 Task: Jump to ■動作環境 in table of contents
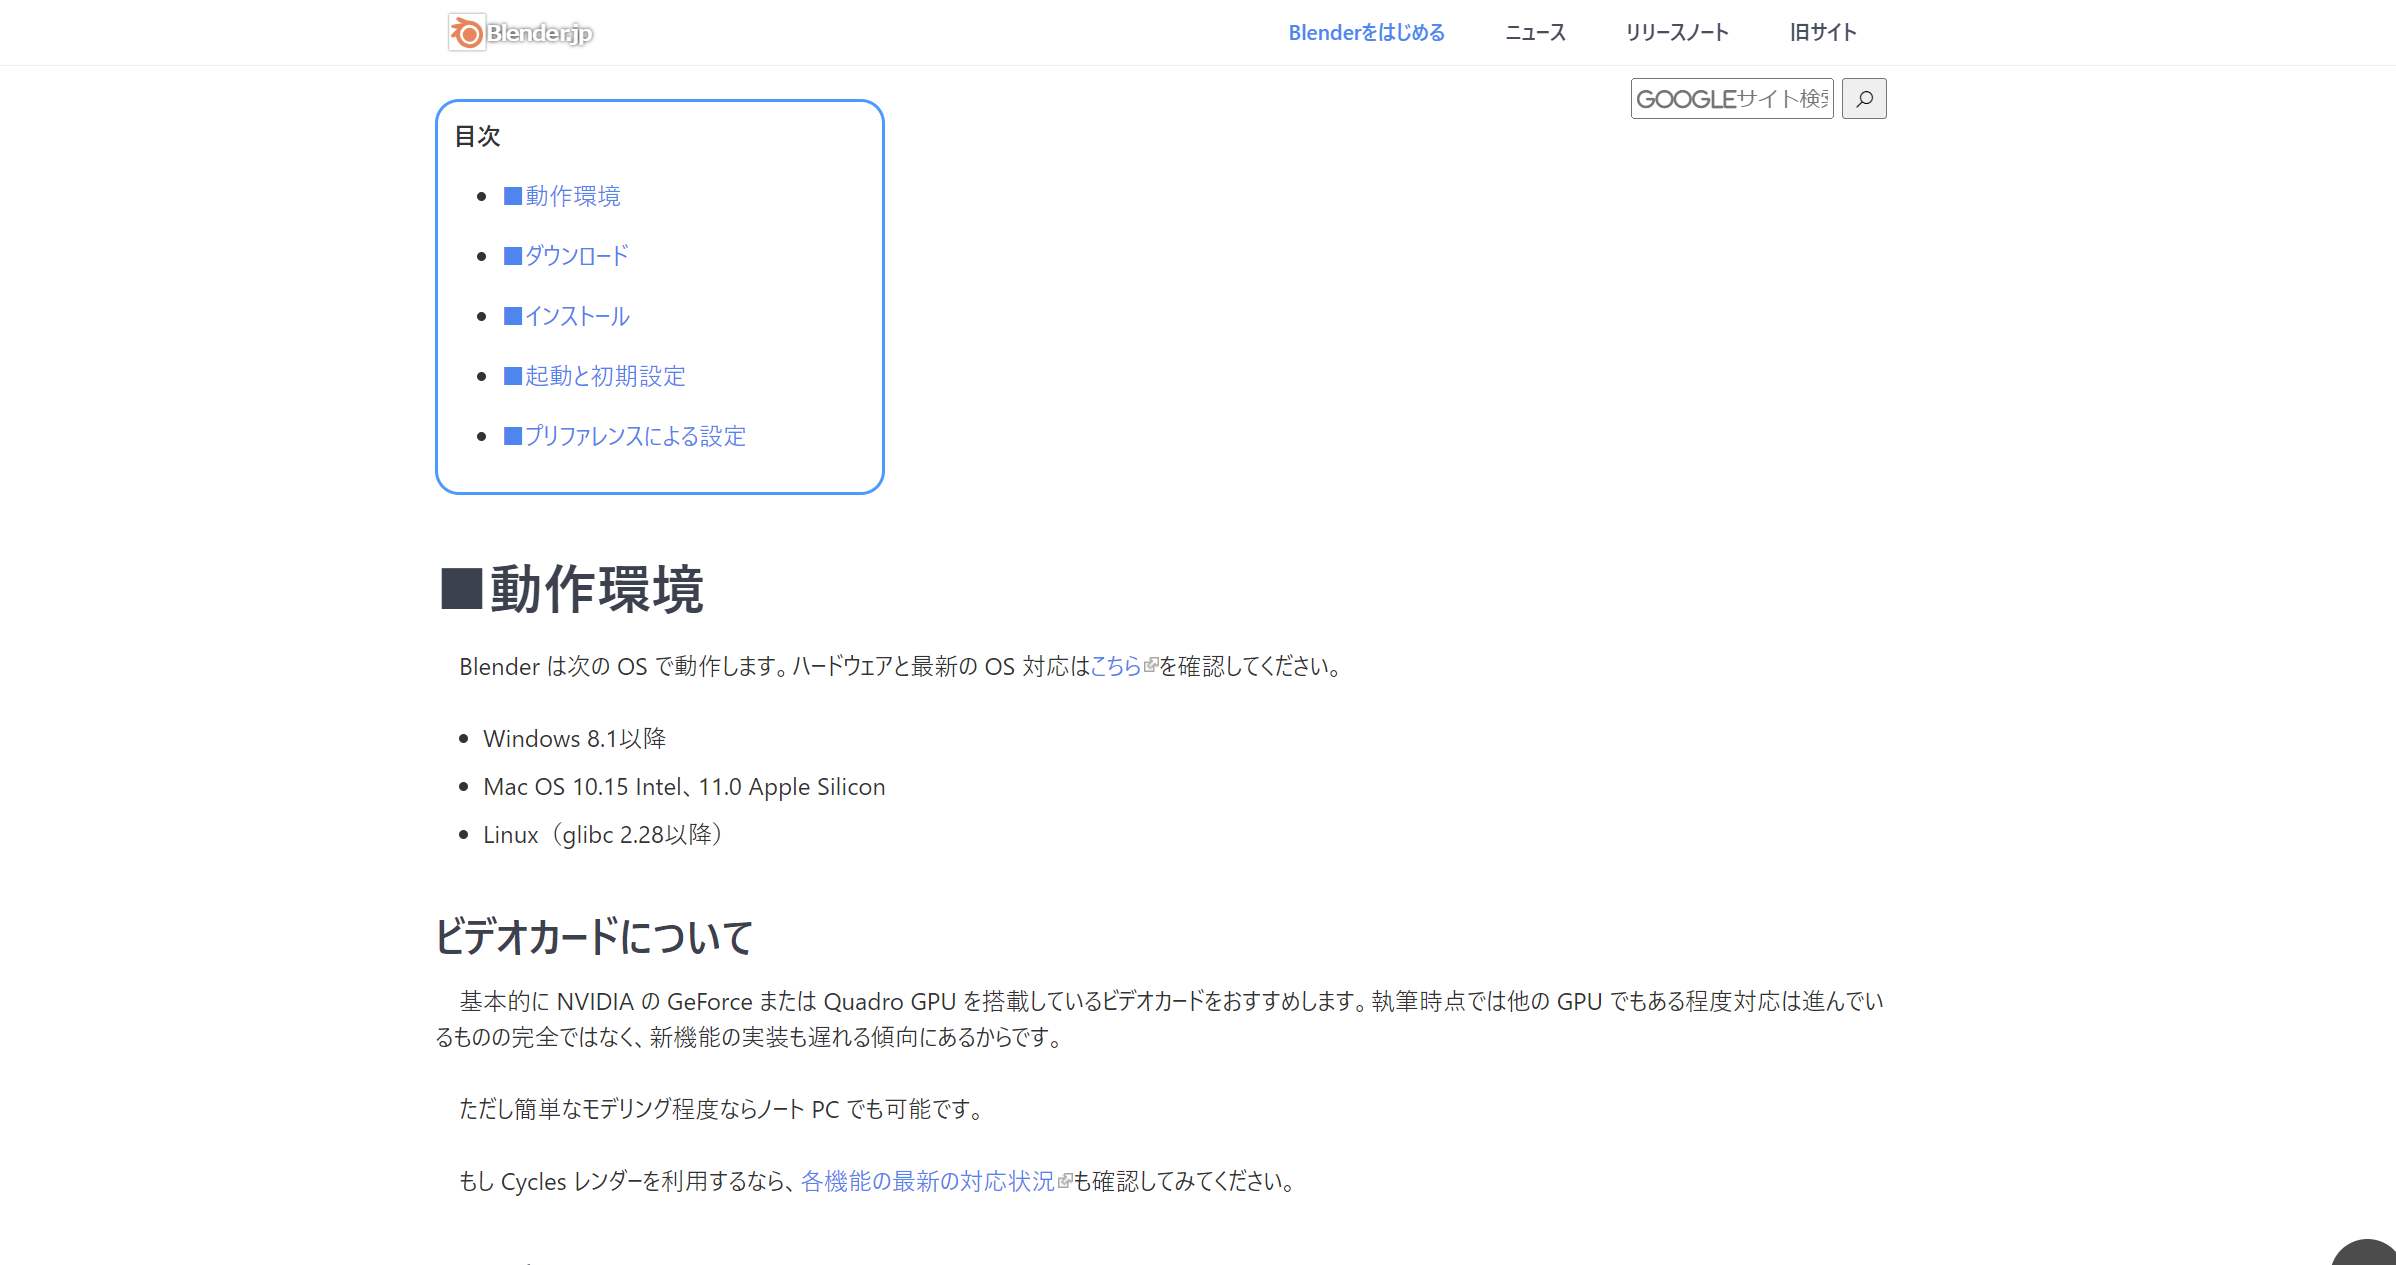click(562, 196)
